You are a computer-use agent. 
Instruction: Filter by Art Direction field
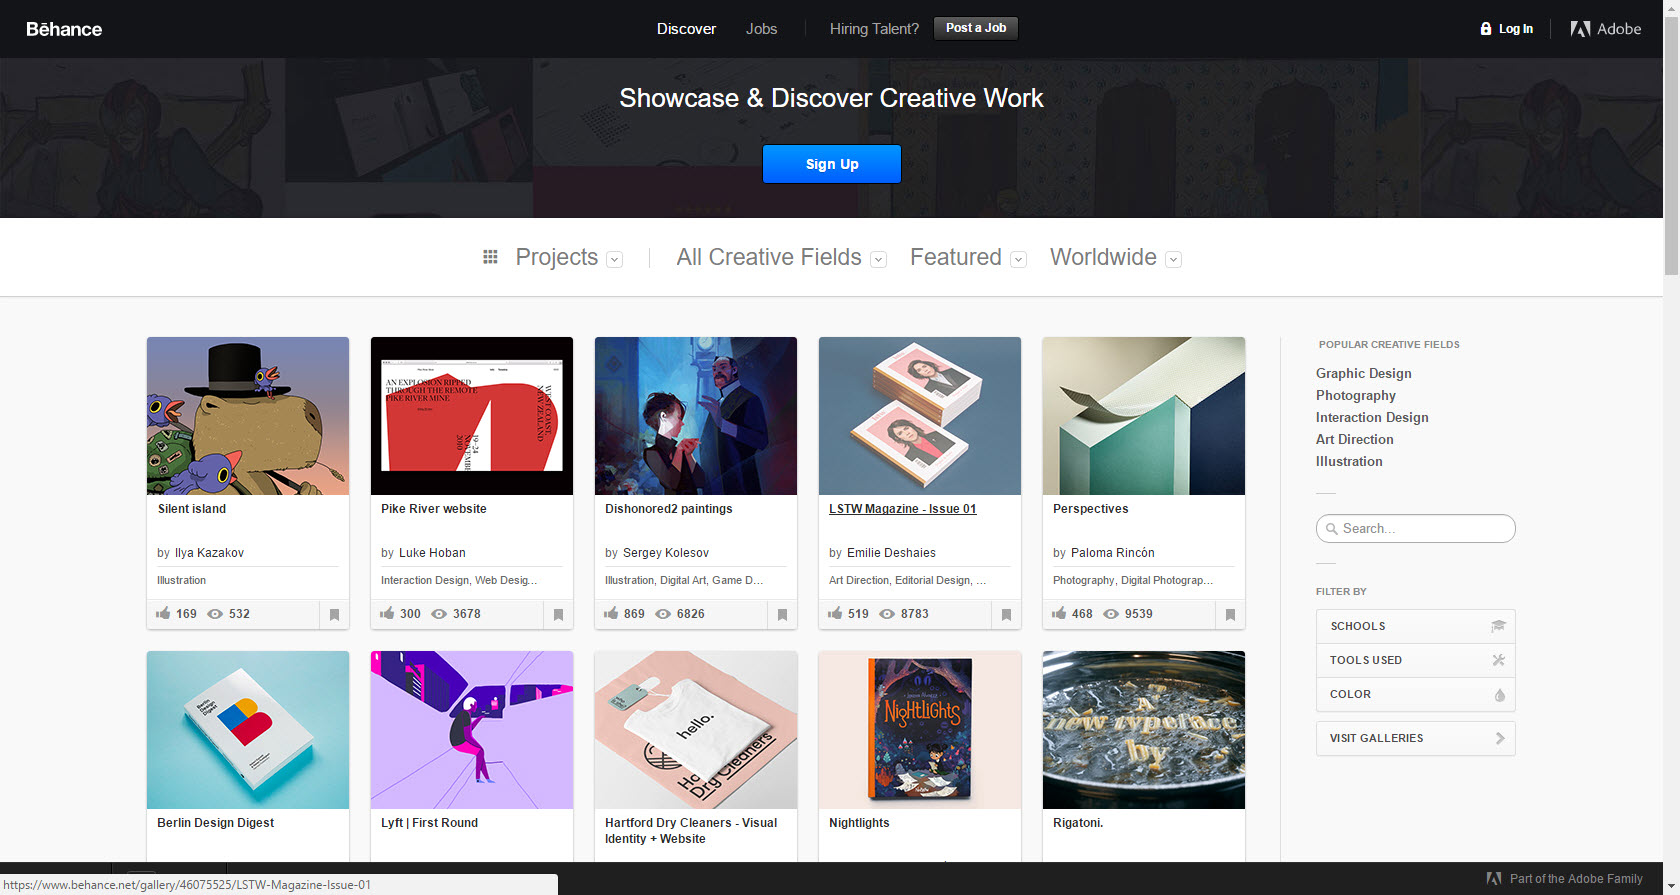tap(1355, 439)
